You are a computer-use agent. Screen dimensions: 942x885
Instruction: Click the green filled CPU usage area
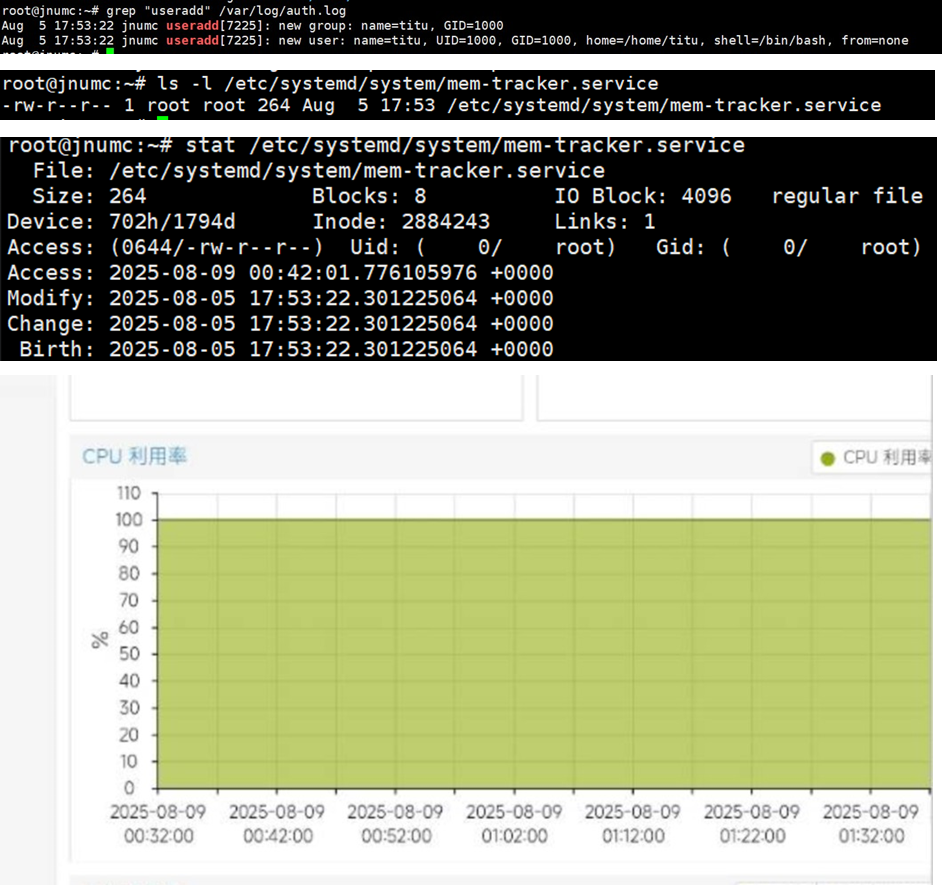tap(544, 654)
